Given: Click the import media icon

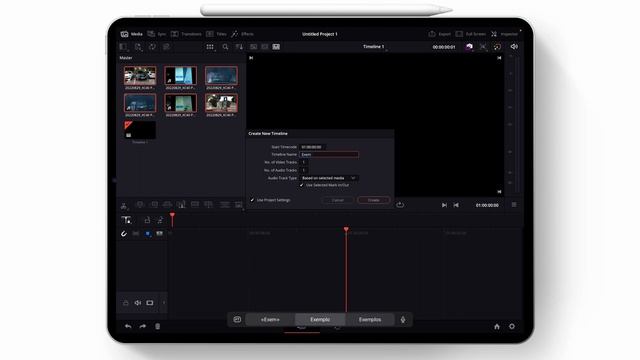Looking at the screenshot, I should [138, 47].
